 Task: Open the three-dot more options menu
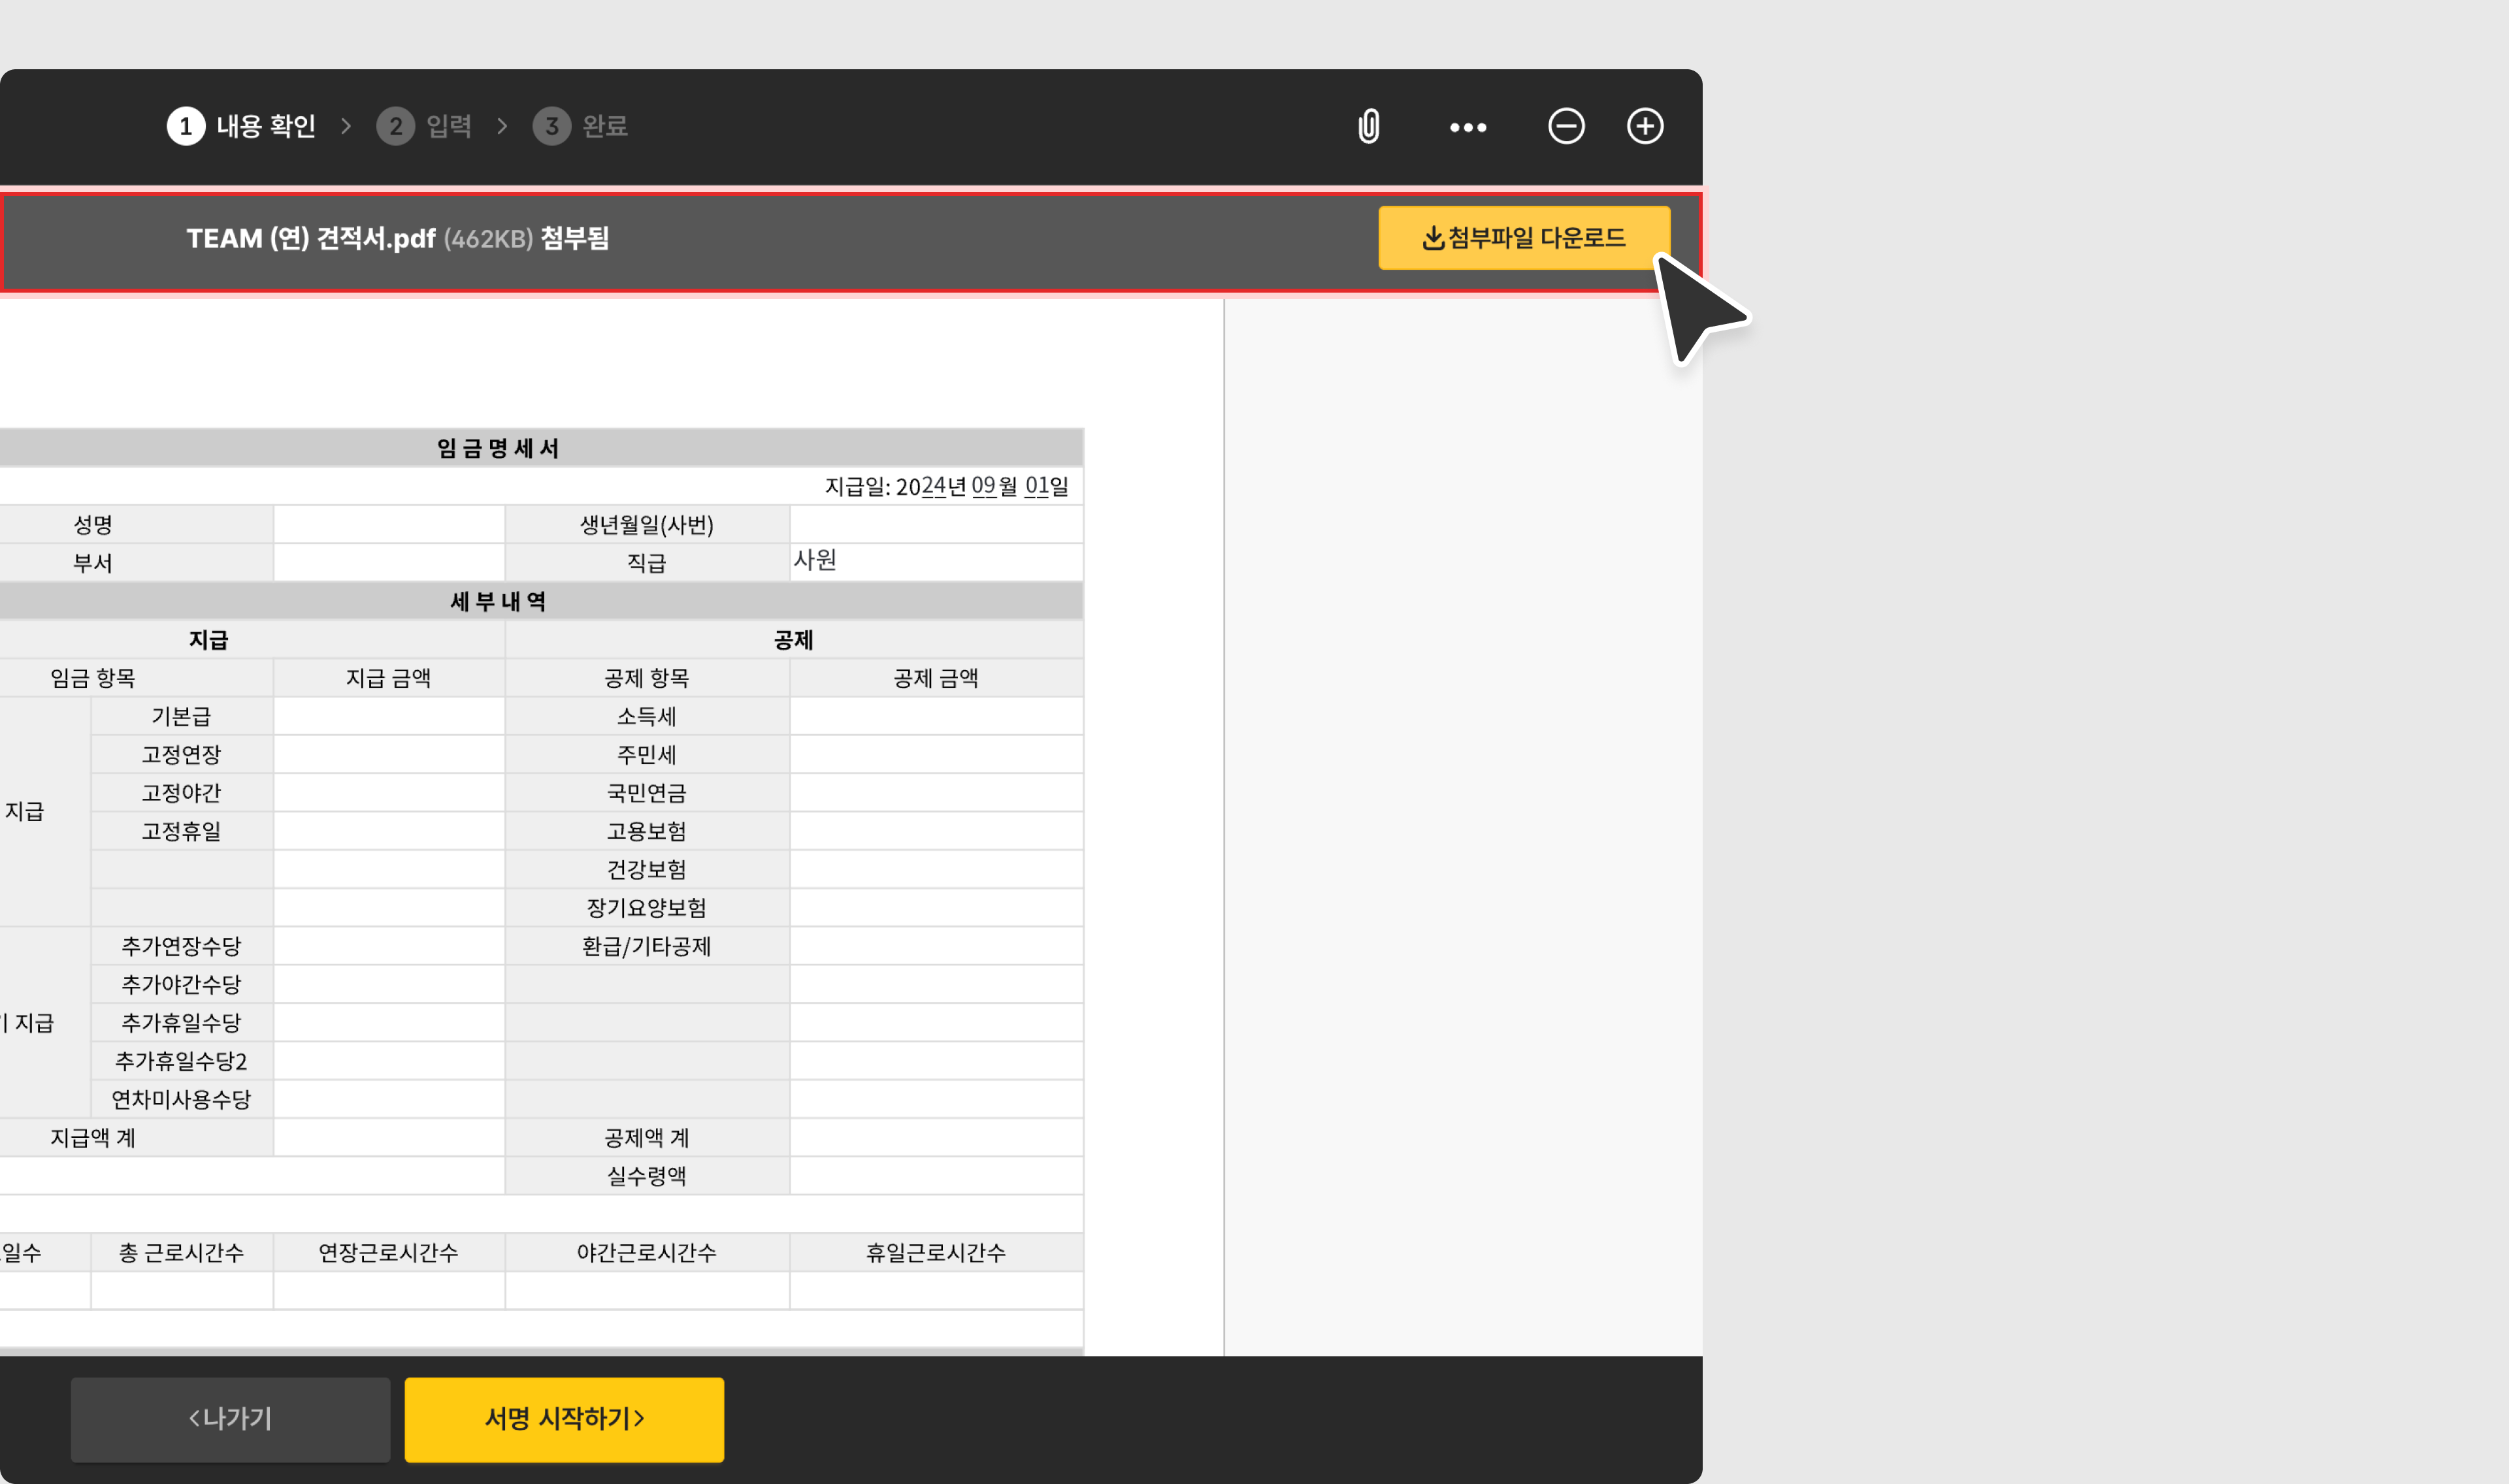coord(1467,127)
